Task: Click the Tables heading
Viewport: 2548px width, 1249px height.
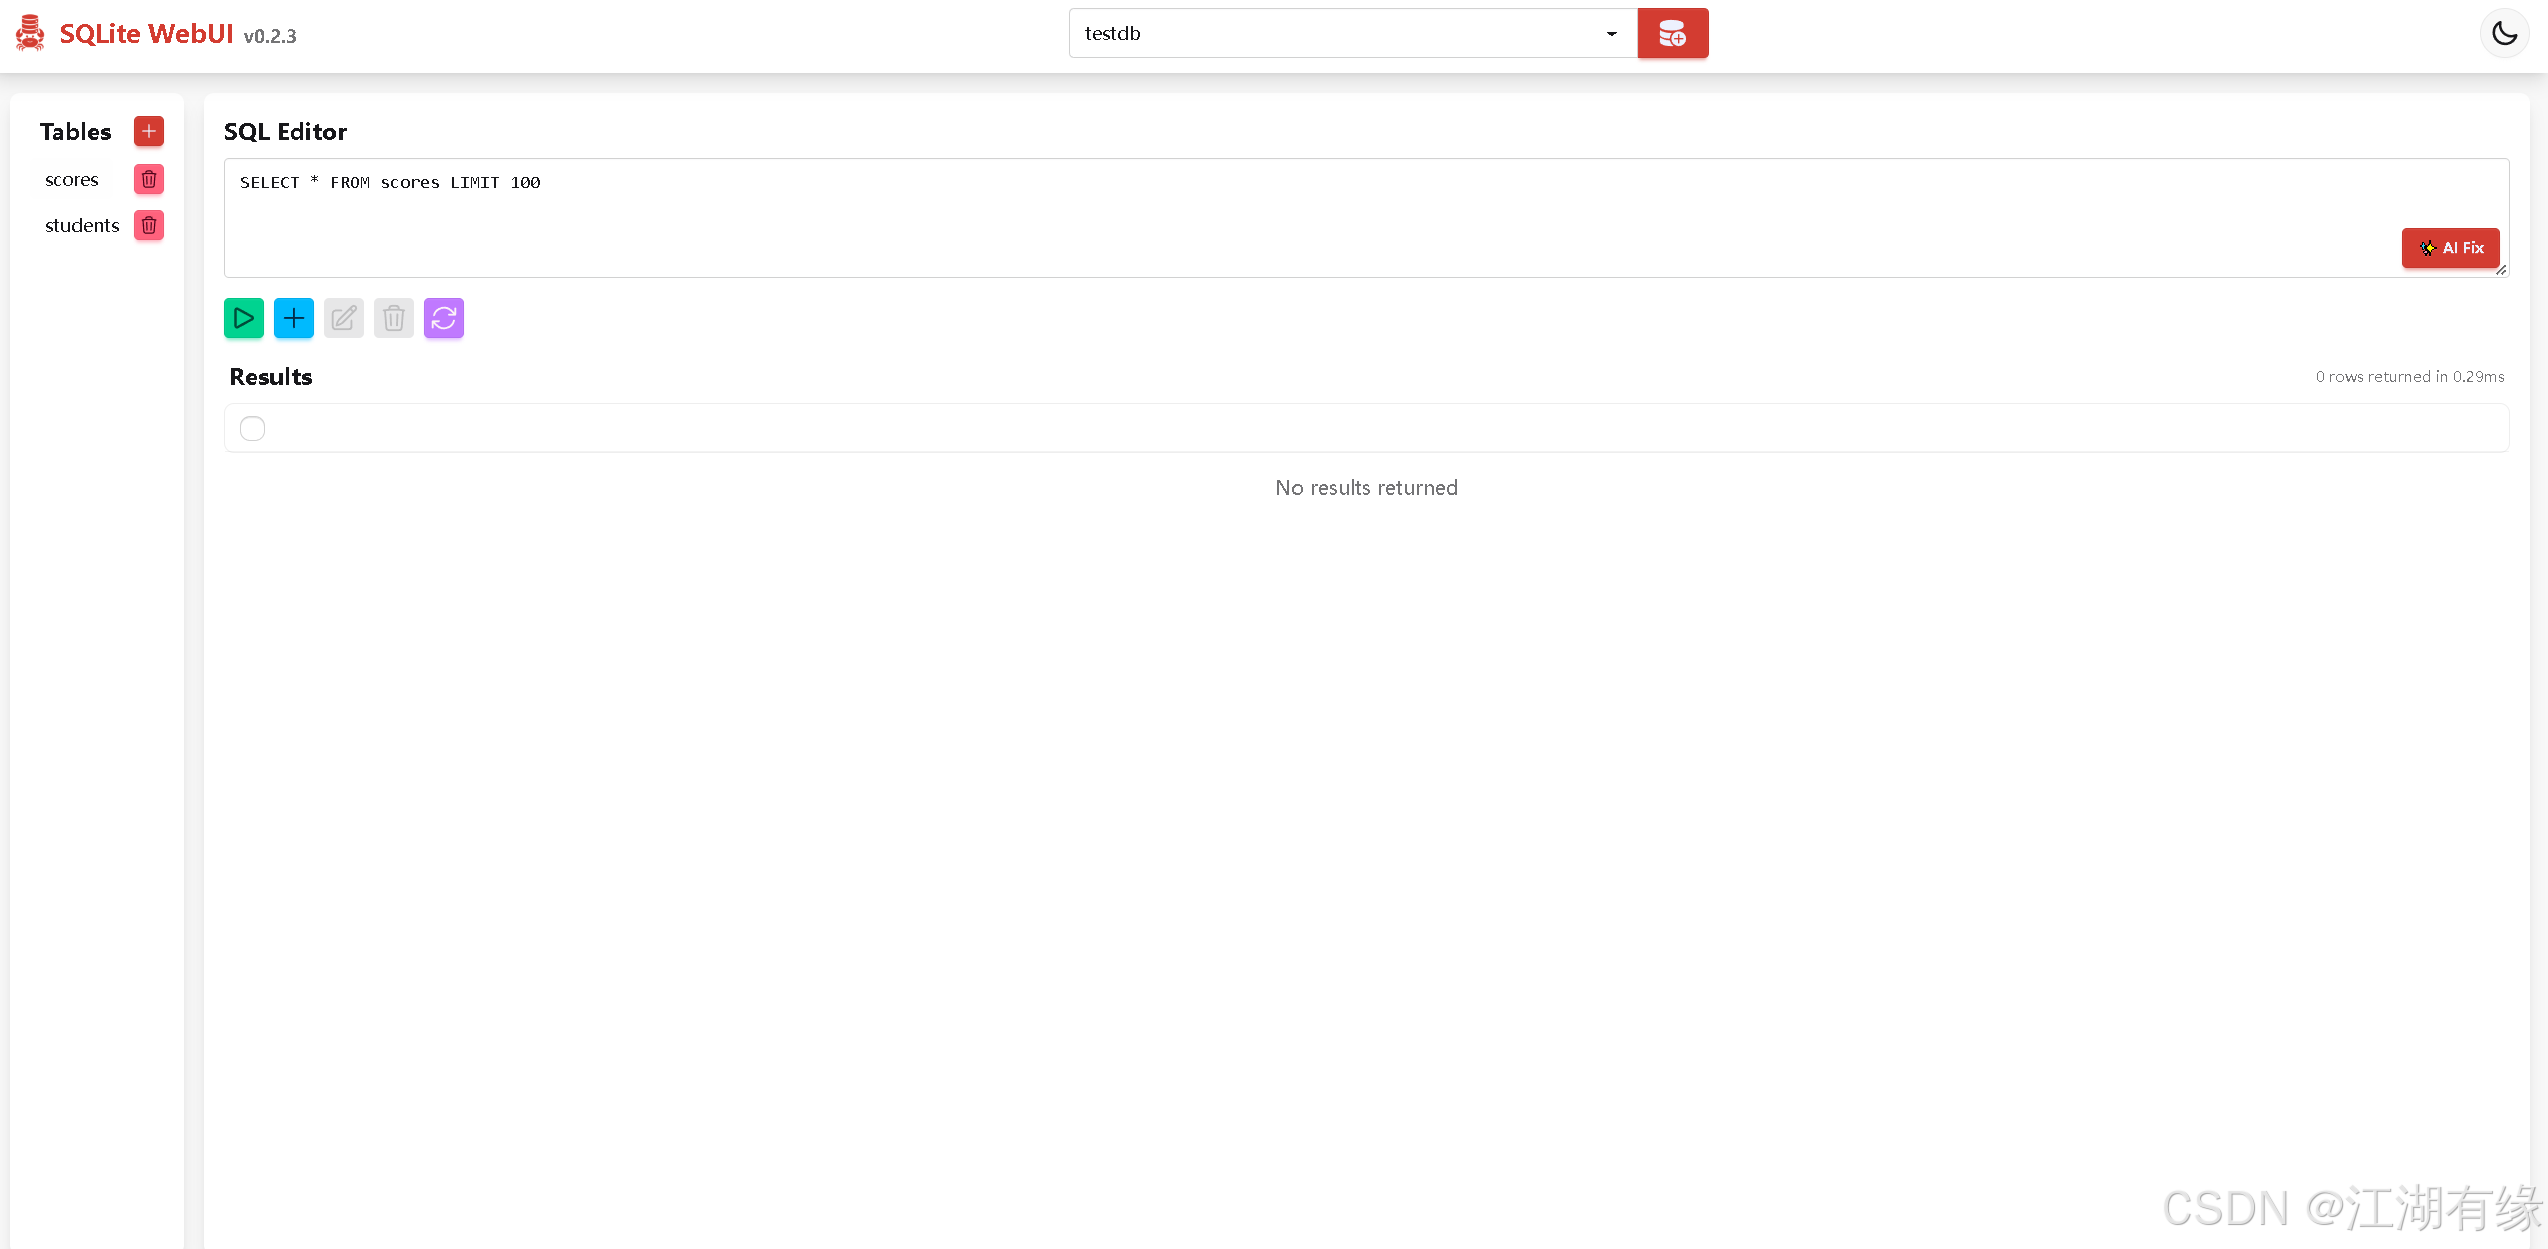Action: click(76, 132)
